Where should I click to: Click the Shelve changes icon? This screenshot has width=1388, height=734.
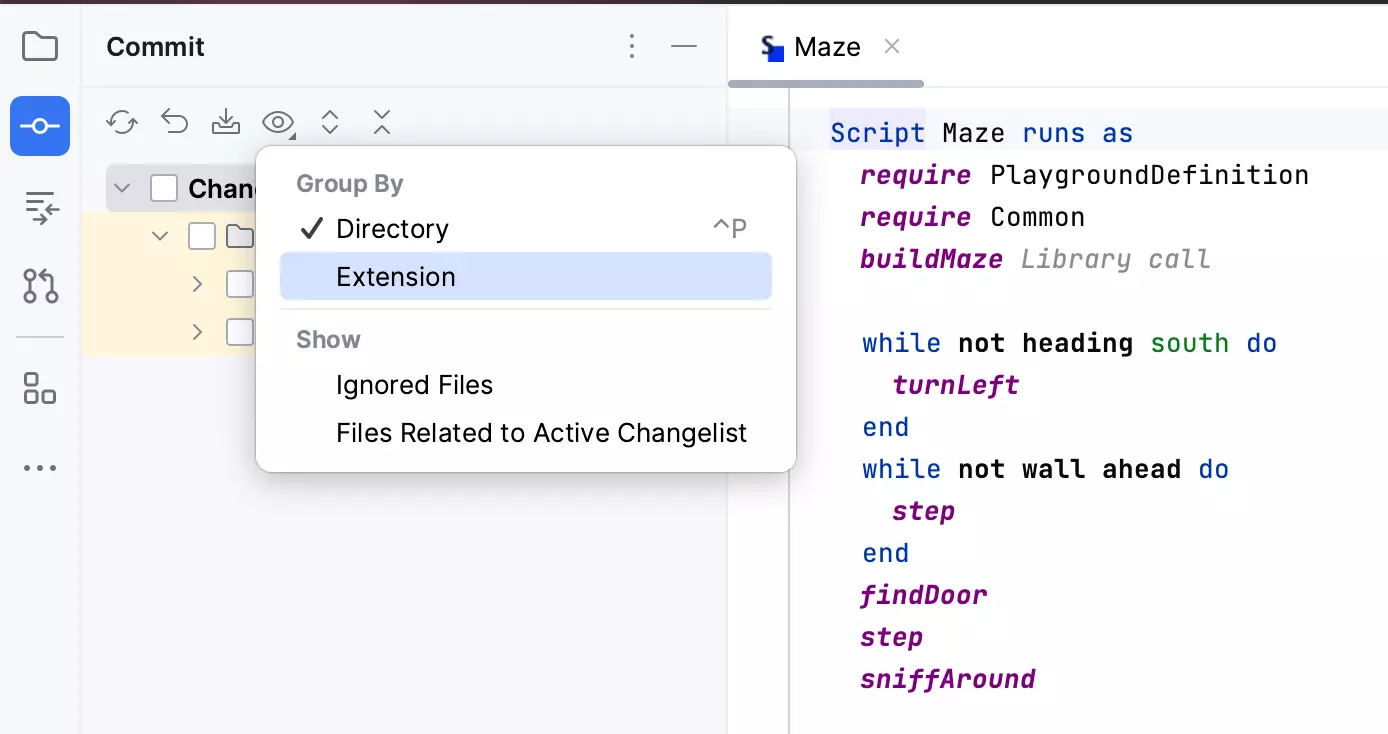(227, 123)
